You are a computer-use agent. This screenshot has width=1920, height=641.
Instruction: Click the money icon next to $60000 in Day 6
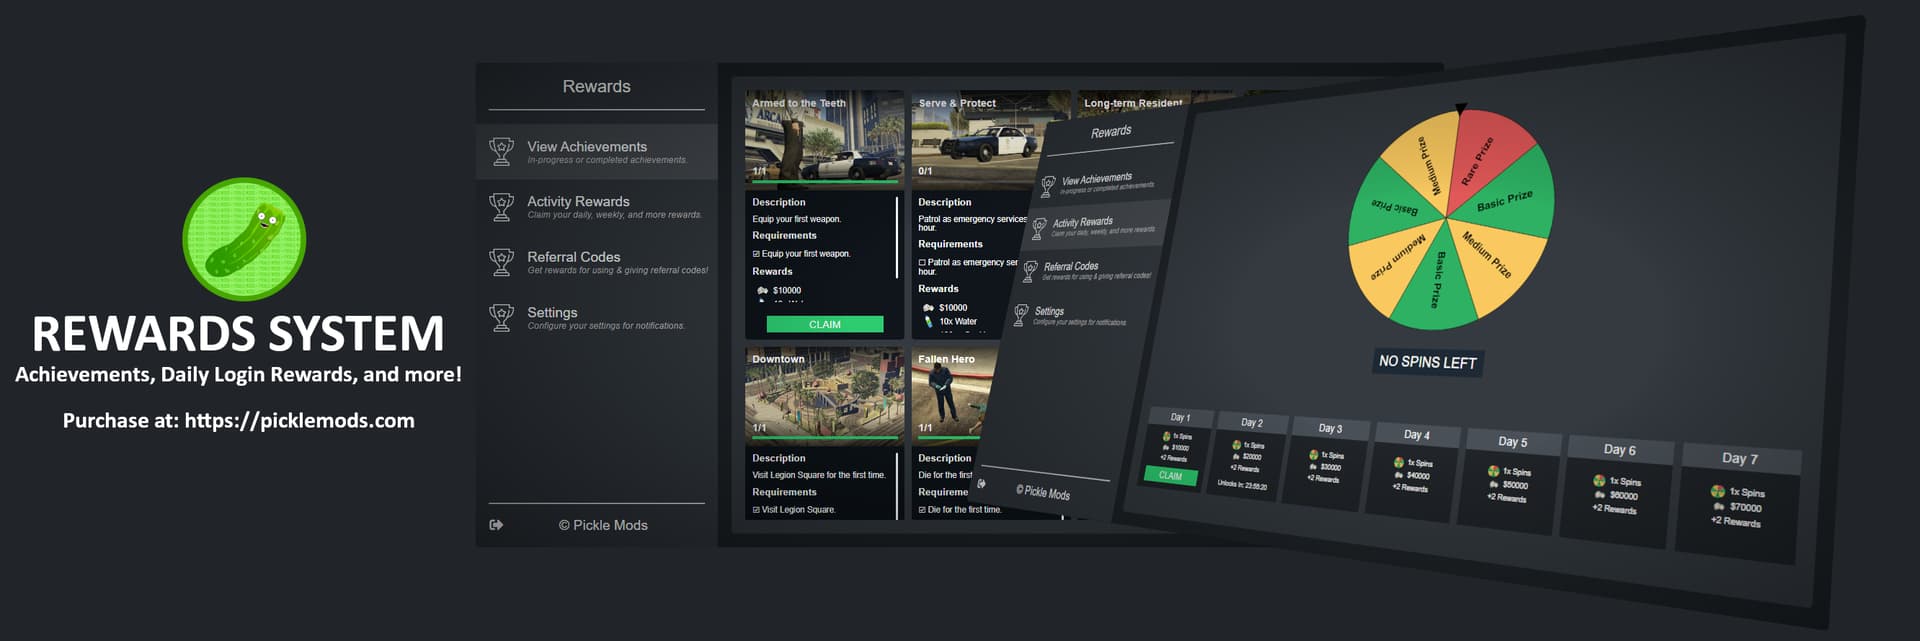click(x=1600, y=495)
